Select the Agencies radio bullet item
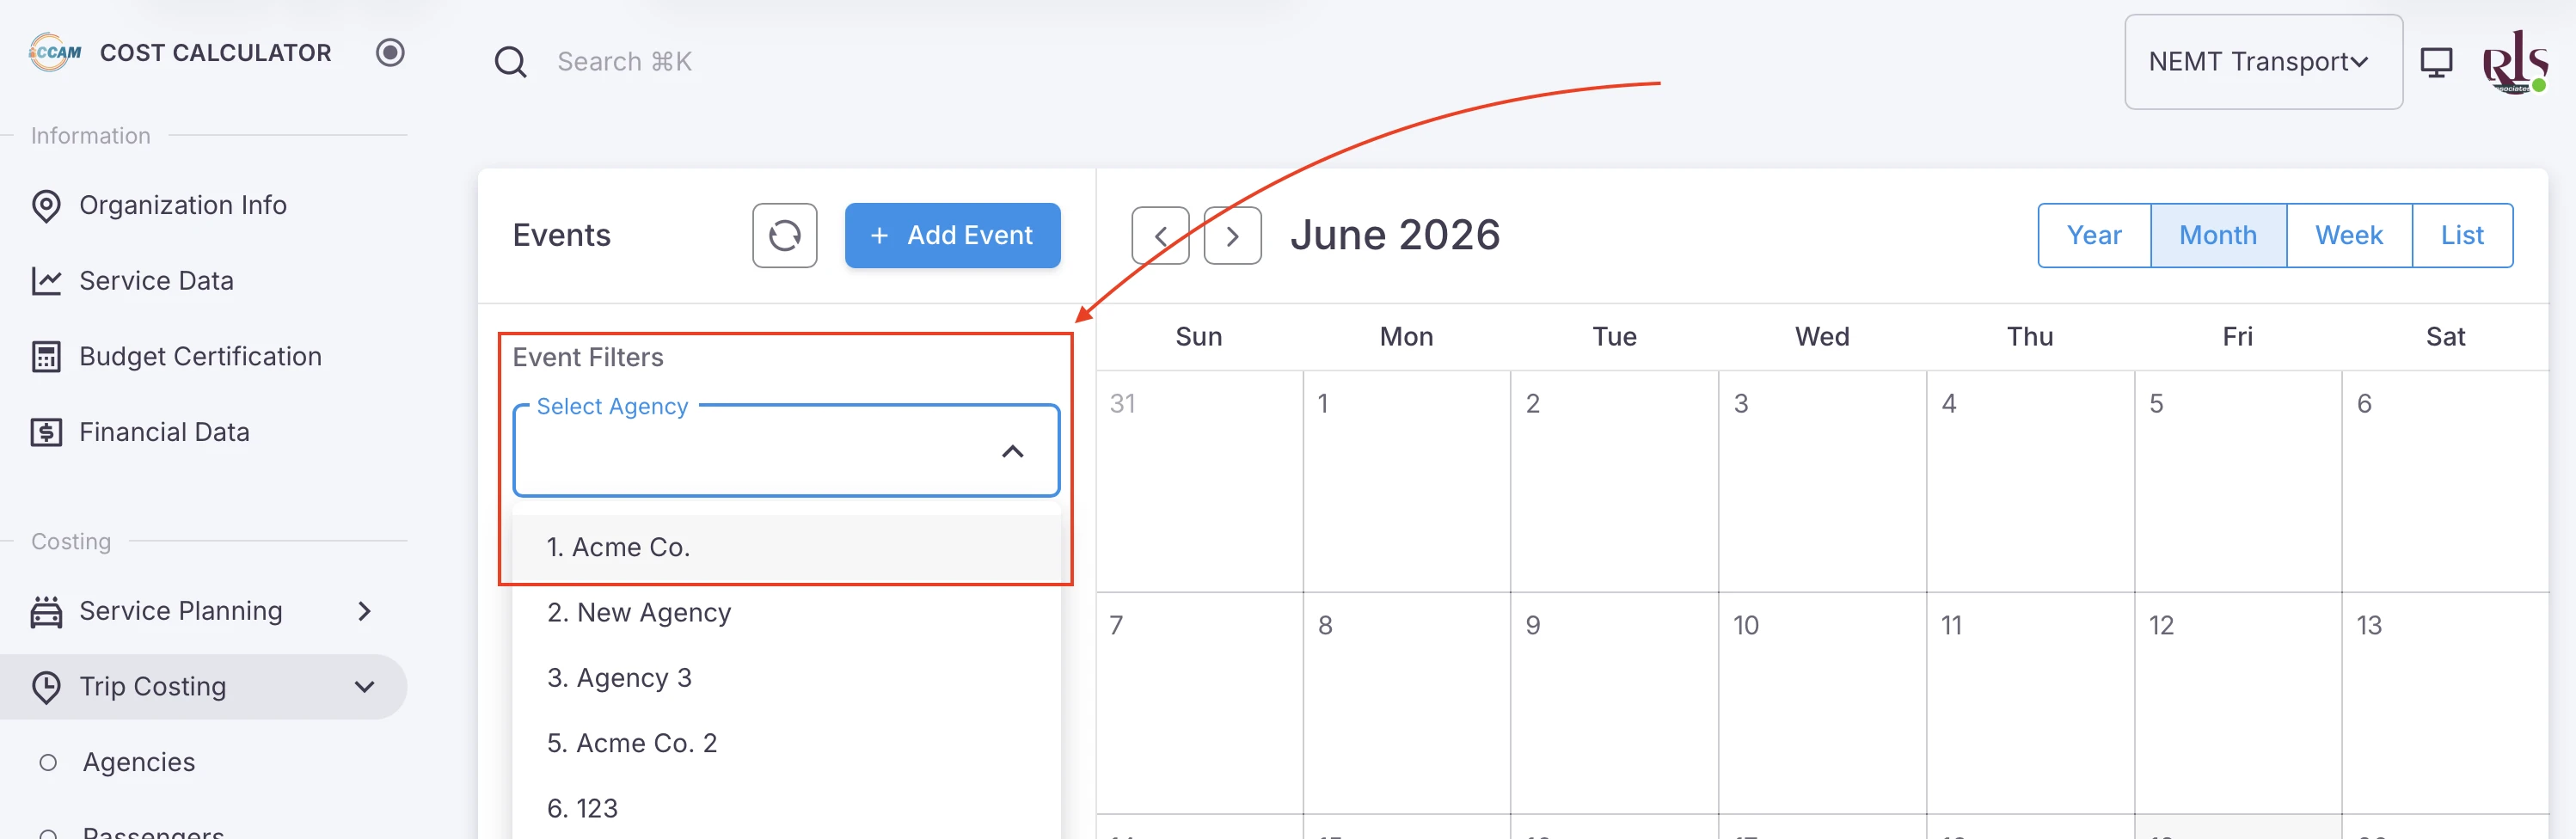Screen dimensions: 2576x839 point(47,762)
